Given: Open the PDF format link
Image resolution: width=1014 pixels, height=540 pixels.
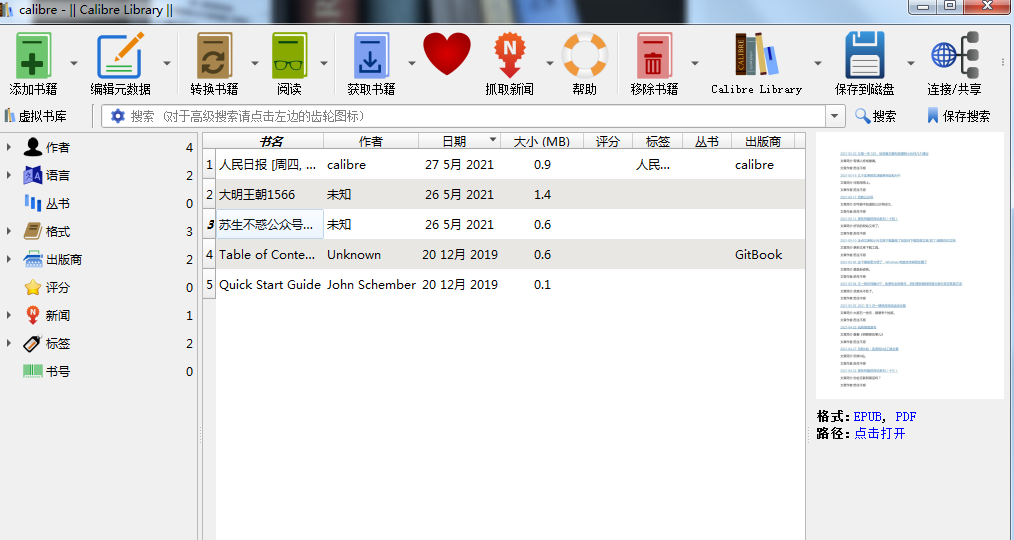Looking at the screenshot, I should 905,416.
